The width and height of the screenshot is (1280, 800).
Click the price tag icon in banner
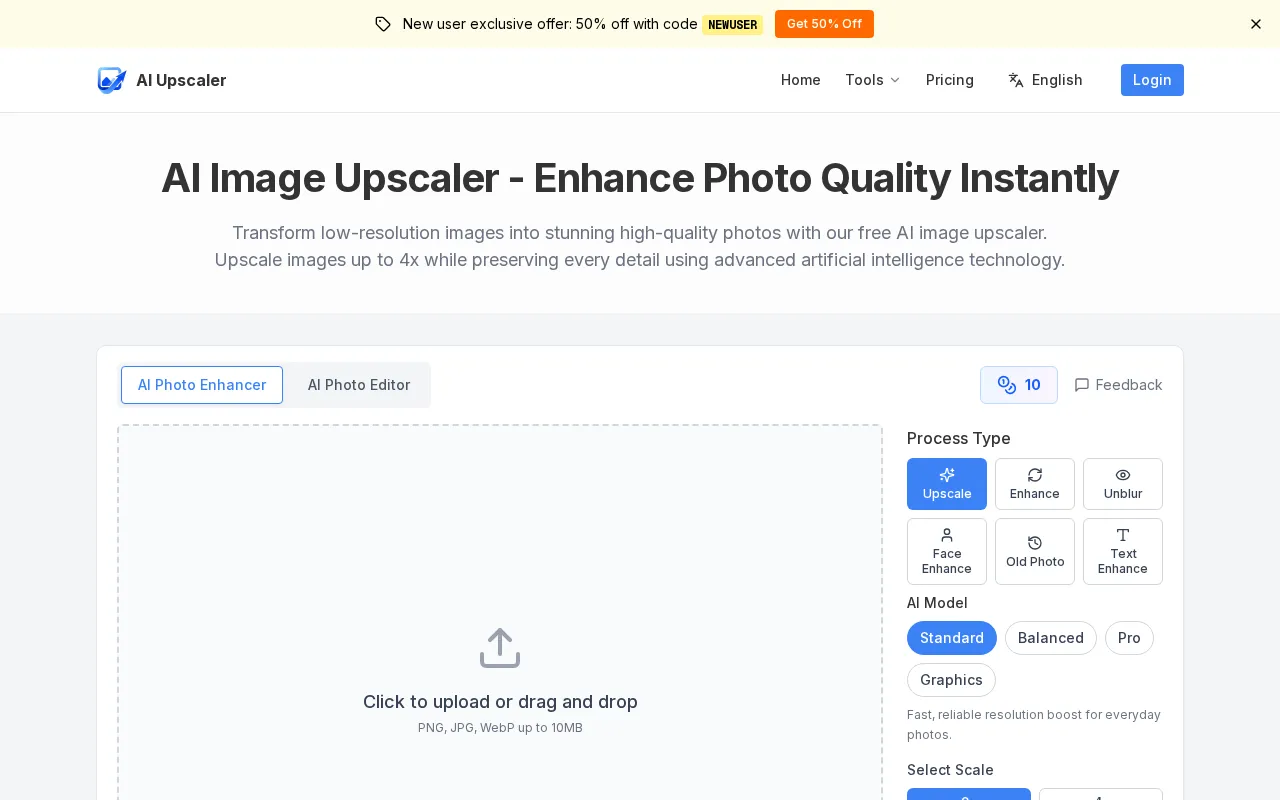coord(383,24)
